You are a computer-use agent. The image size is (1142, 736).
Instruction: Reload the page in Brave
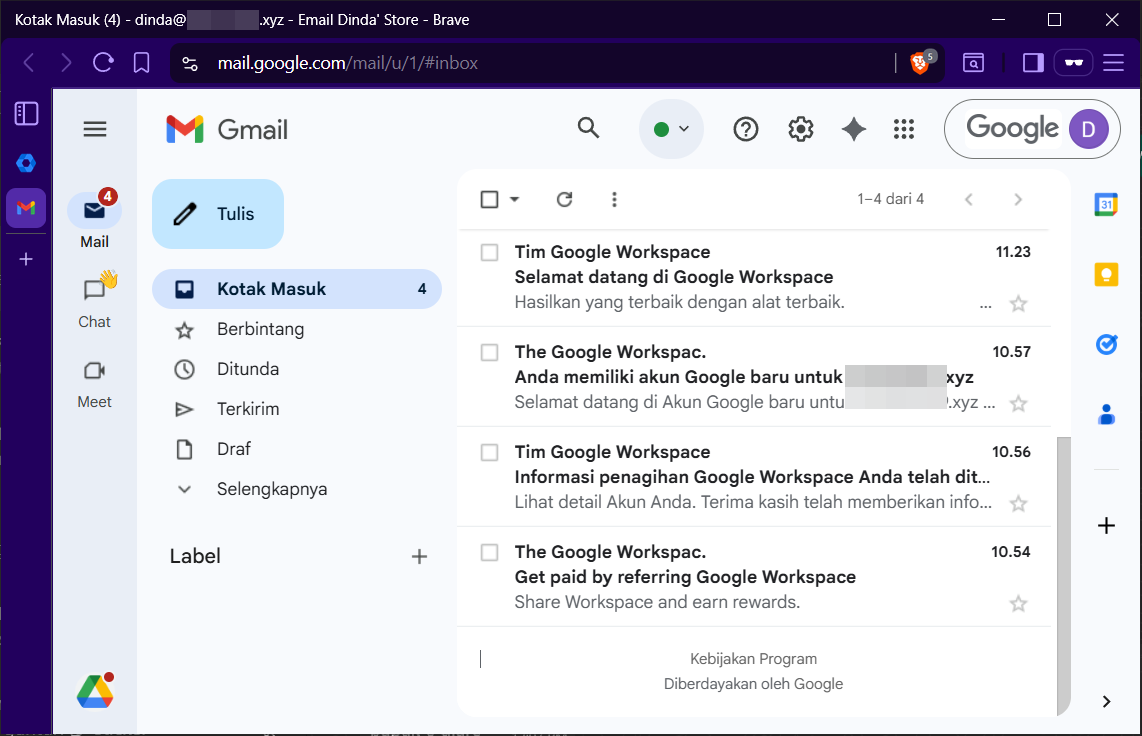pos(103,63)
